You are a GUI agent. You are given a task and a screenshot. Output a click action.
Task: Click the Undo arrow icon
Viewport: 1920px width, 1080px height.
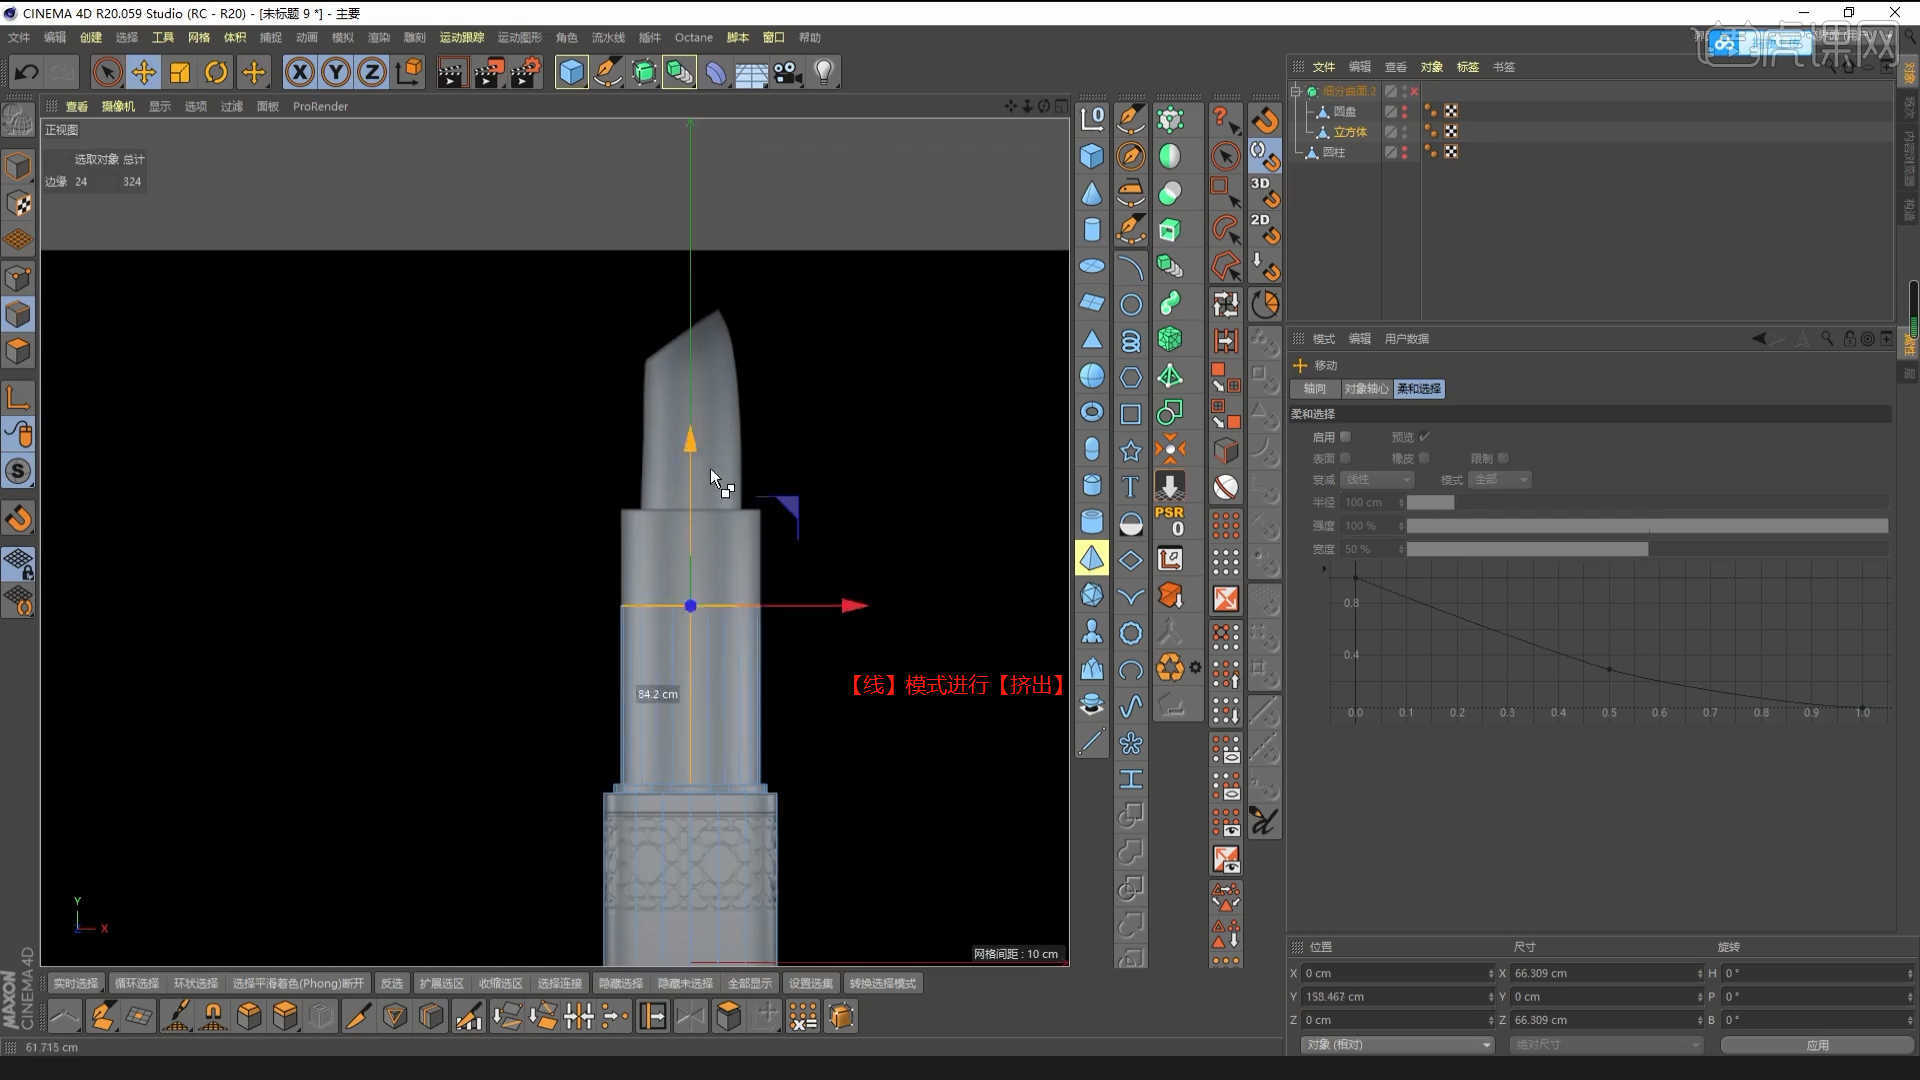pos(27,72)
